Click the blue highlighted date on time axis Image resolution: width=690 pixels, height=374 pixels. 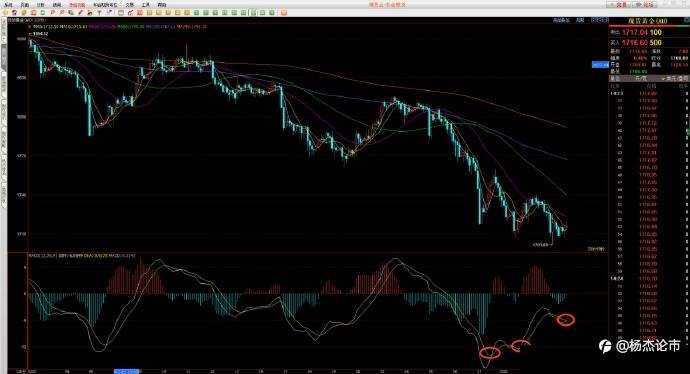point(126,371)
